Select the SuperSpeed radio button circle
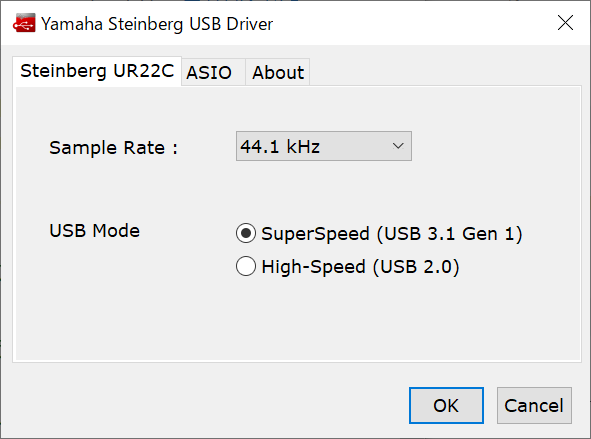591x439 pixels. tap(246, 233)
